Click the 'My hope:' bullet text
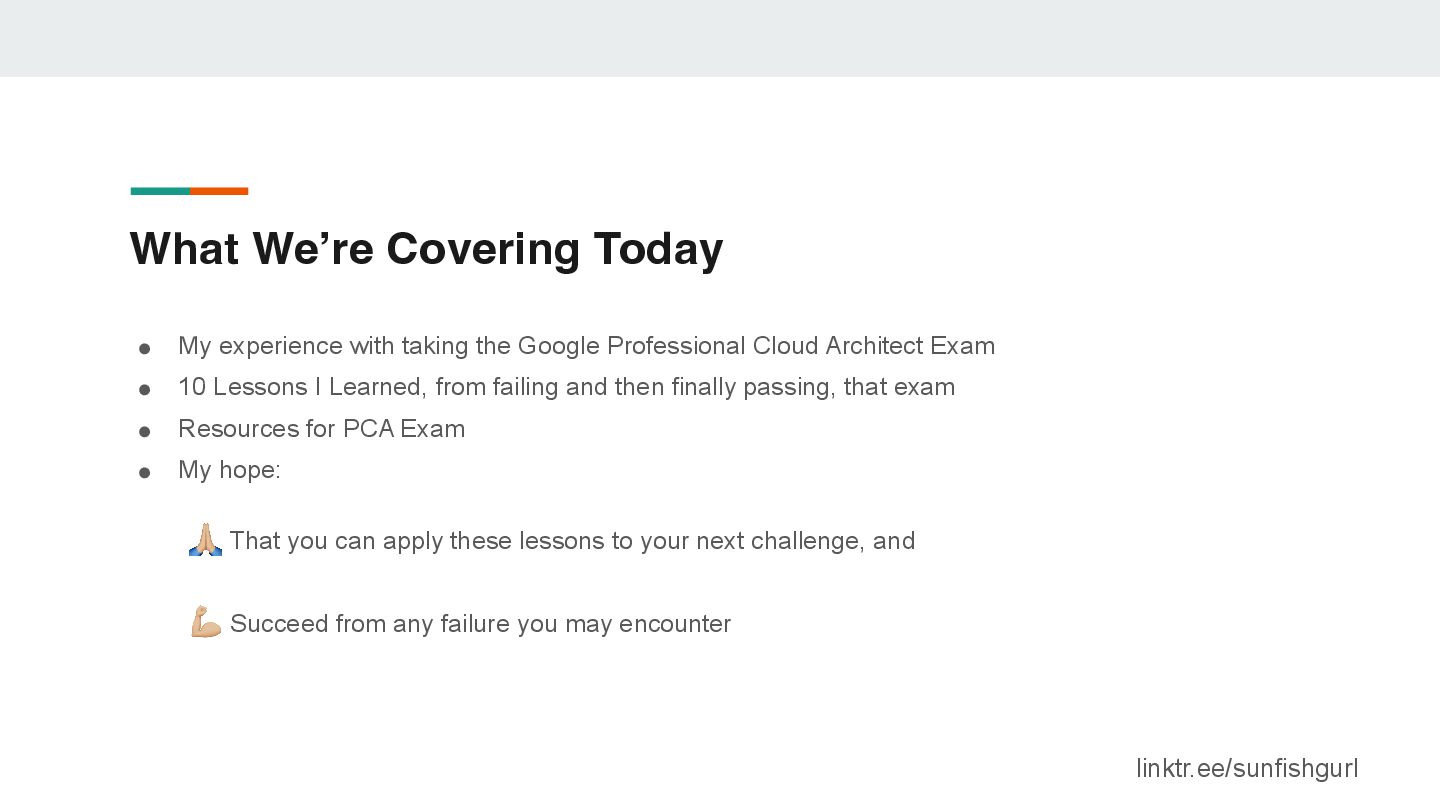The height and width of the screenshot is (810, 1440). click(229, 470)
